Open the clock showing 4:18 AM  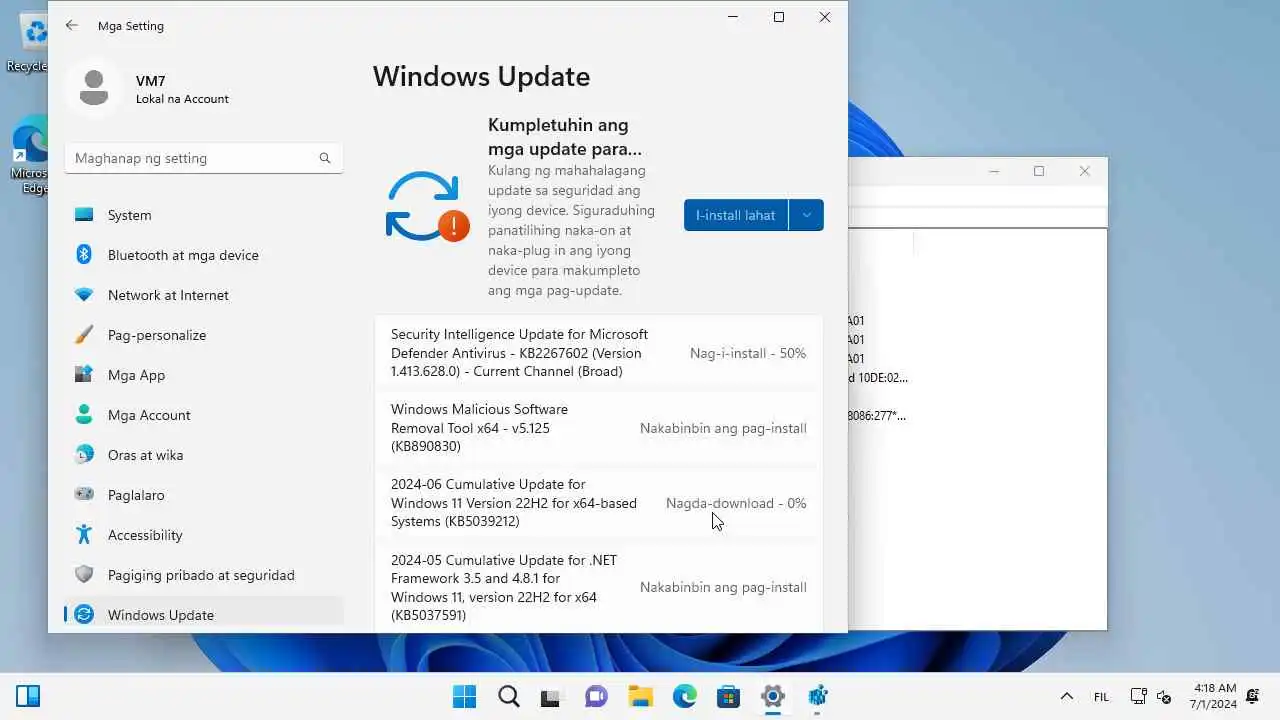click(1213, 696)
